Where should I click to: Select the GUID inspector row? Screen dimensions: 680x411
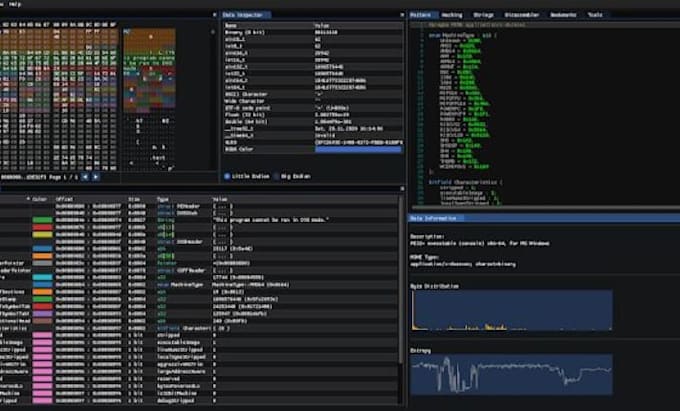point(313,142)
